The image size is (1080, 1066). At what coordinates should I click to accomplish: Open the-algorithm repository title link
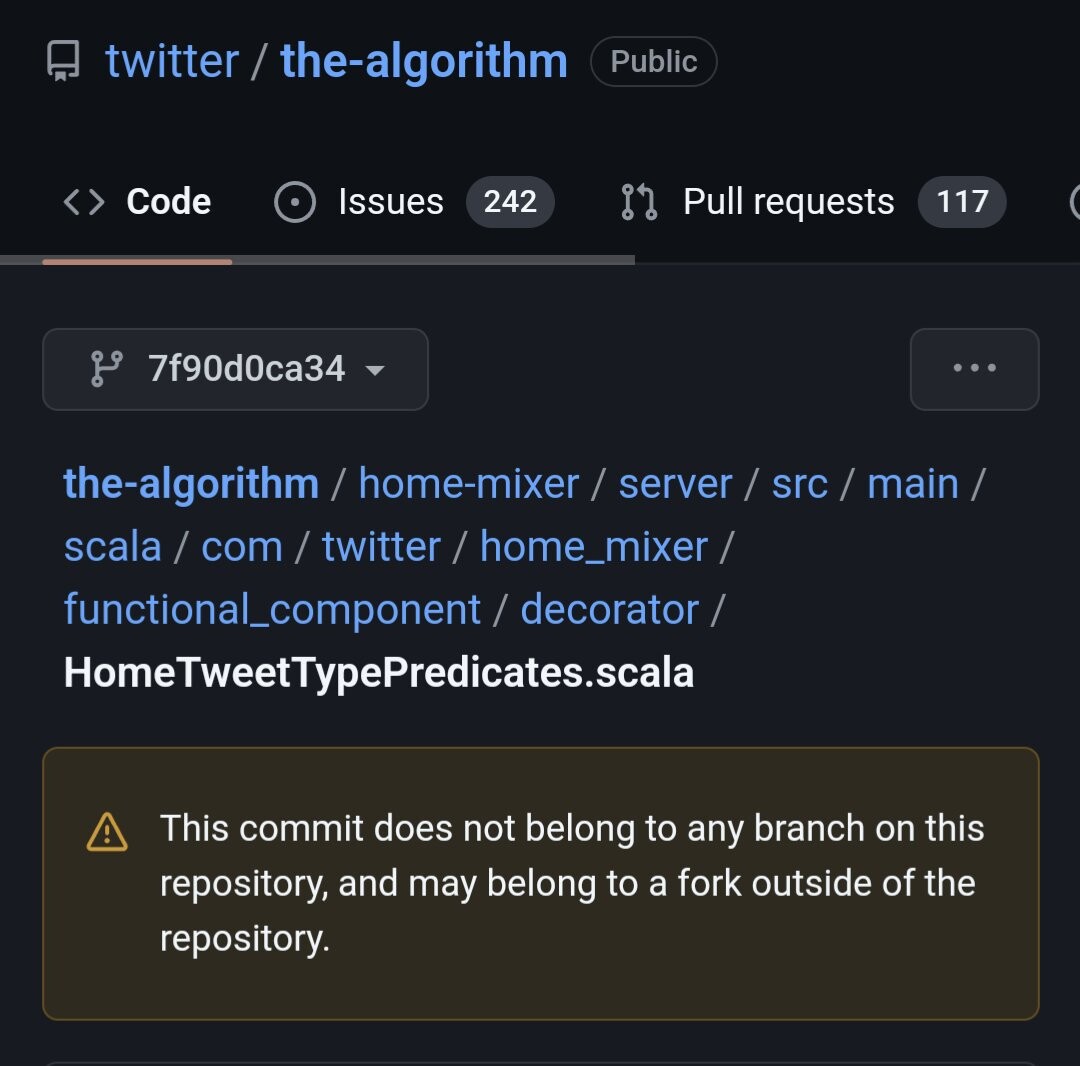point(424,62)
